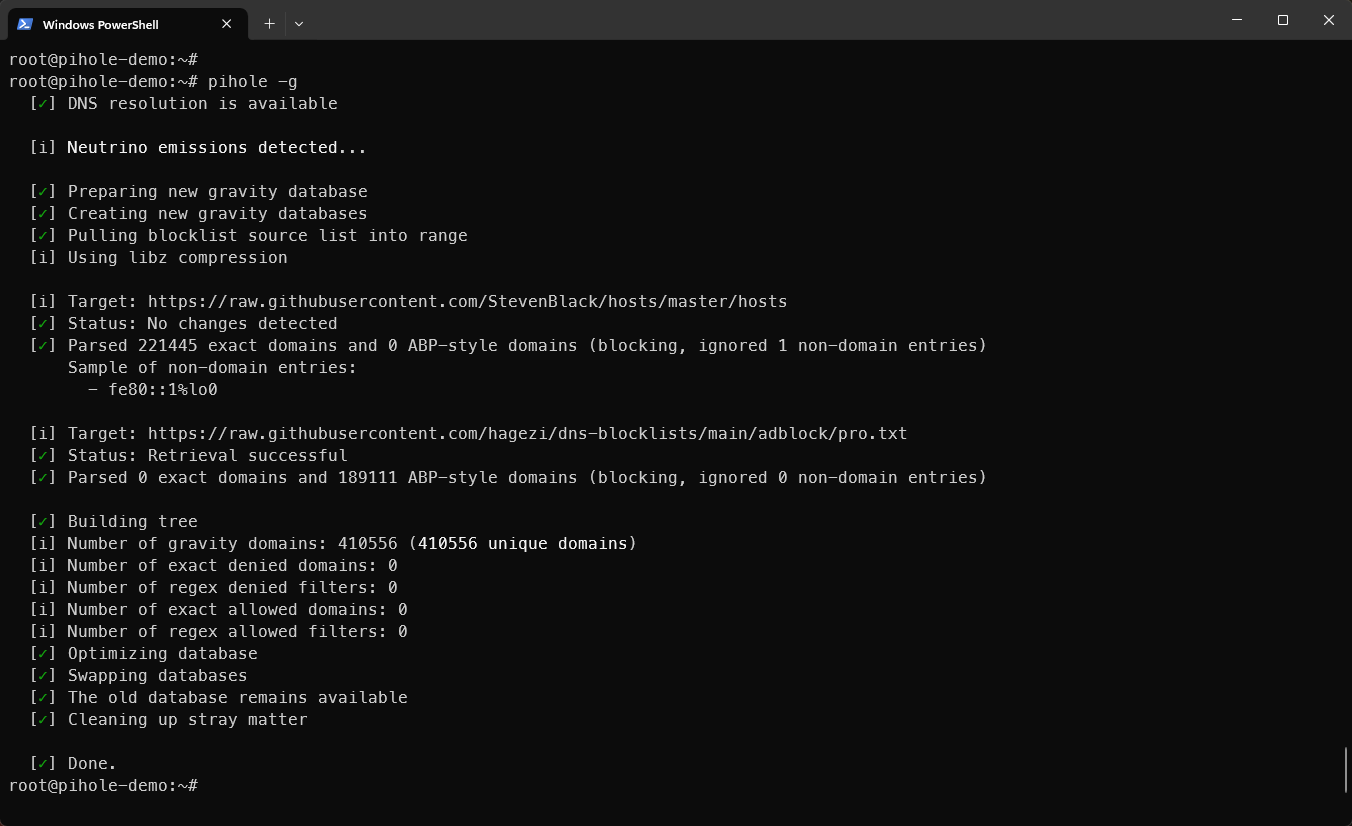Click the green check beside 'Done.'
The height and width of the screenshot is (826, 1352).
click(43, 763)
